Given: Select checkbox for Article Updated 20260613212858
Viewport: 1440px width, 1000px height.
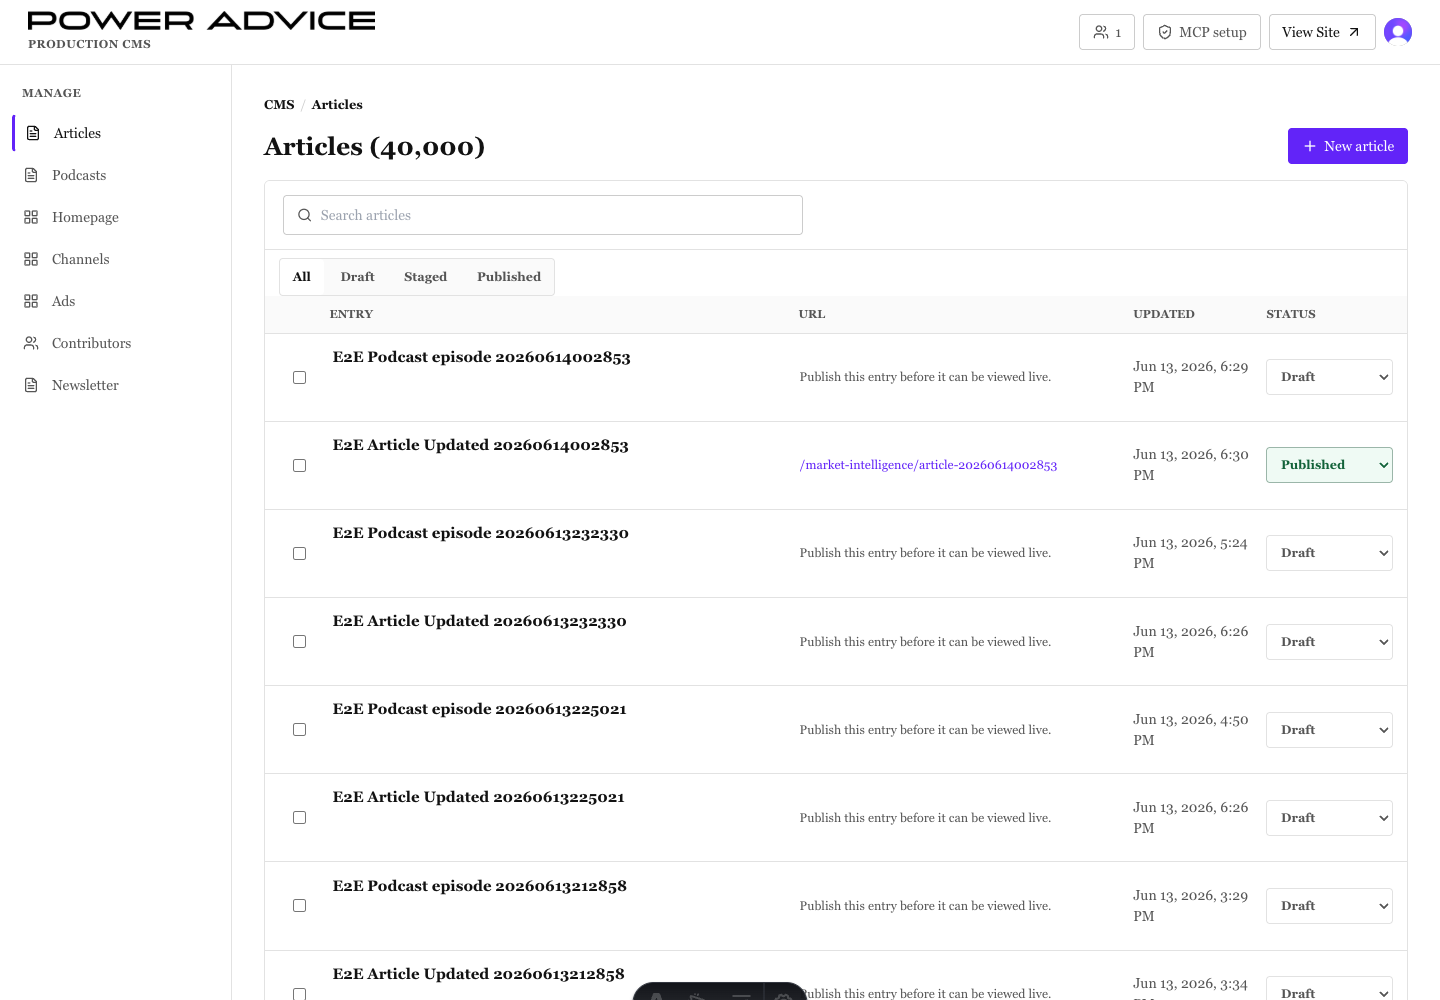Looking at the screenshot, I should tap(299, 993).
